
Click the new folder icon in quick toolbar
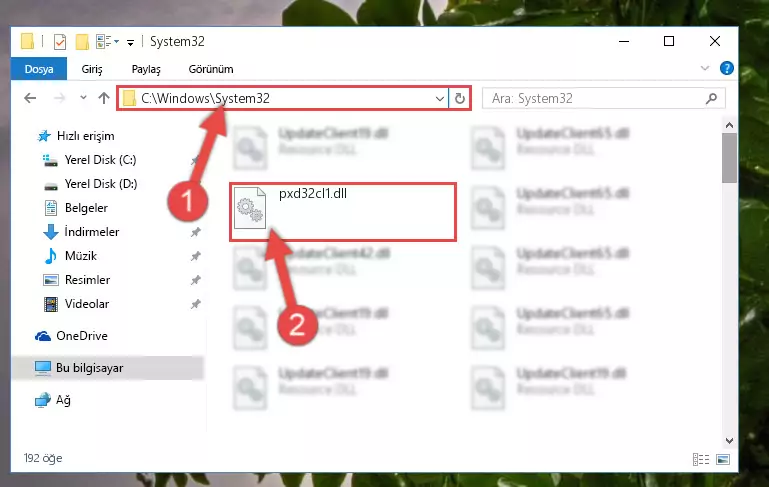click(82, 42)
